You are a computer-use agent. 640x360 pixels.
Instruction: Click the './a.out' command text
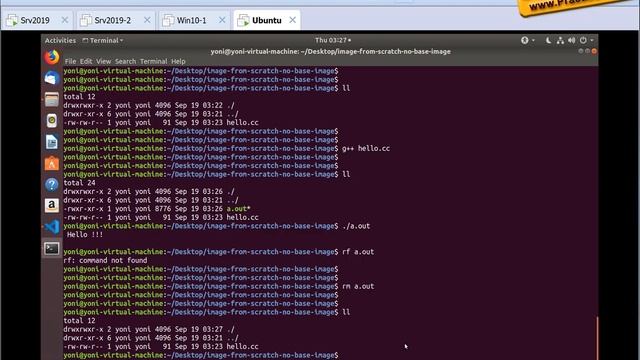pyautogui.click(x=356, y=226)
